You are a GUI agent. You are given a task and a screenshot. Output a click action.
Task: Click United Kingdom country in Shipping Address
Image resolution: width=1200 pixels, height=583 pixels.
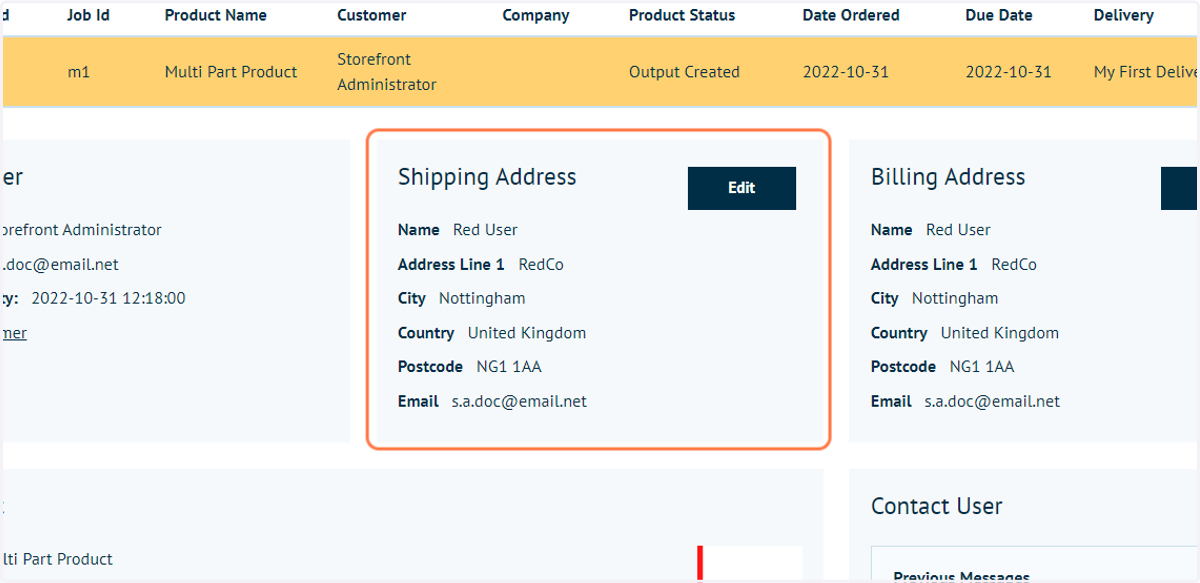pos(527,333)
